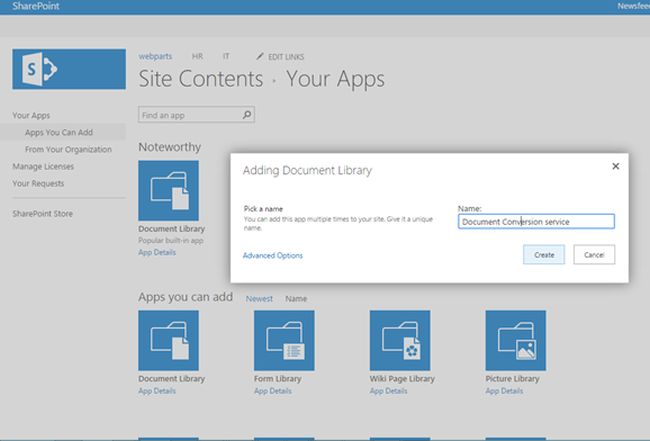Select Document Library tile under Apps you can add
The height and width of the screenshot is (441, 650).
coord(168,340)
